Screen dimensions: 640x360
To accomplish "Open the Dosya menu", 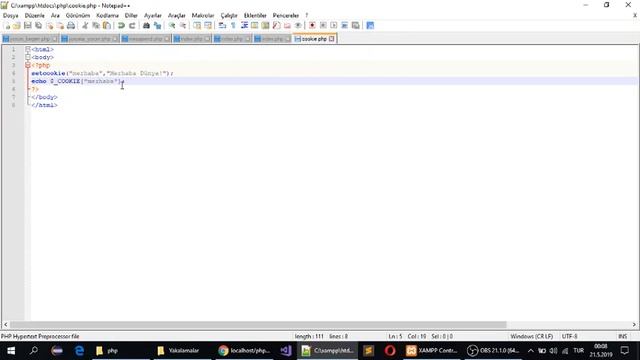I will tap(11, 16).
